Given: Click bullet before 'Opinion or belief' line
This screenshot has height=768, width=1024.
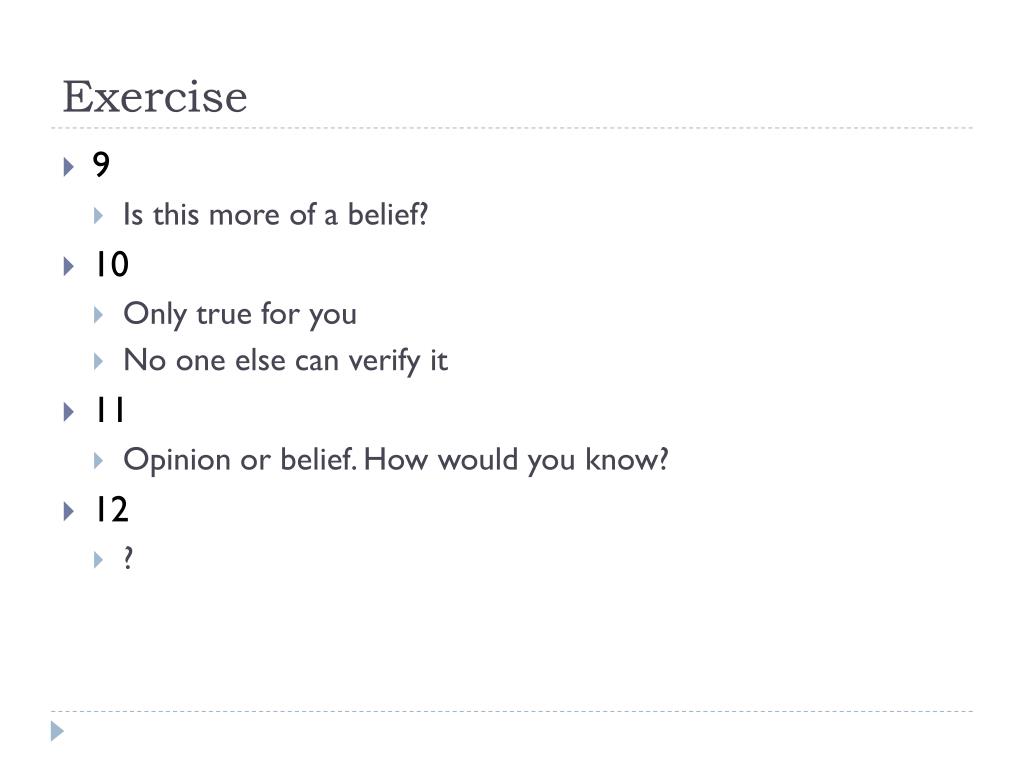Looking at the screenshot, I should pos(99,460).
